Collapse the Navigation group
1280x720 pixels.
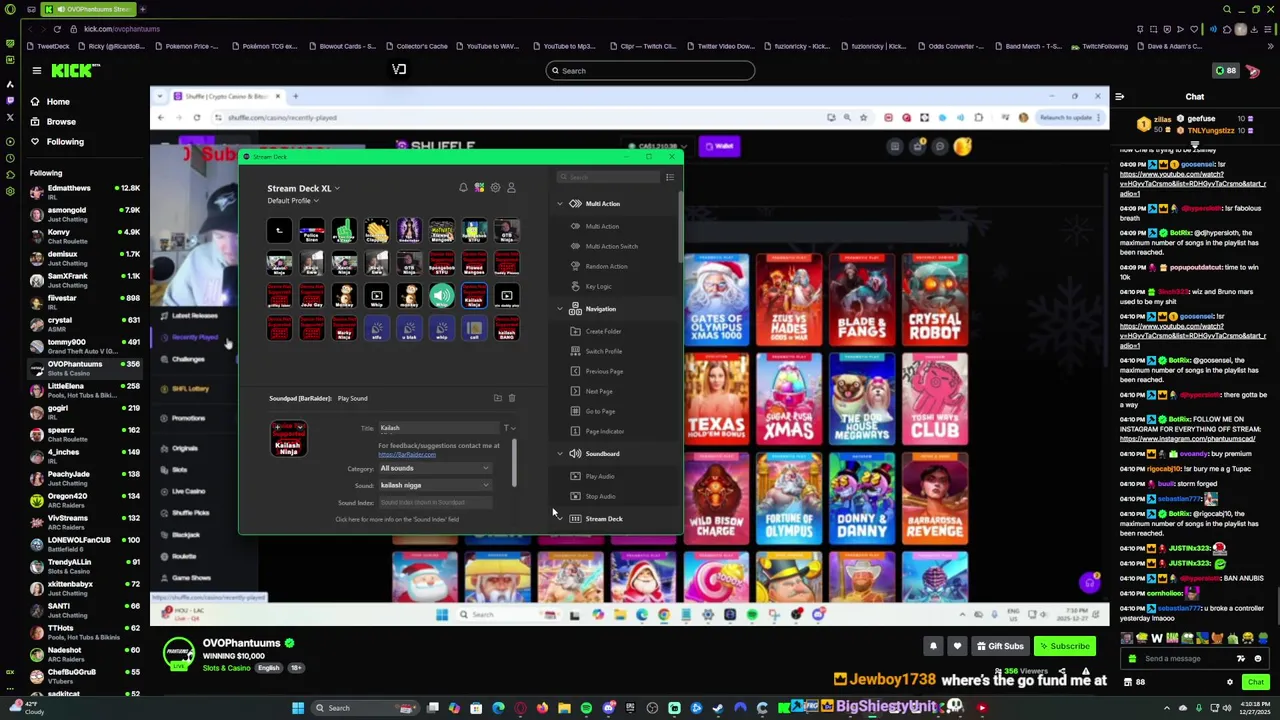[x=560, y=309]
